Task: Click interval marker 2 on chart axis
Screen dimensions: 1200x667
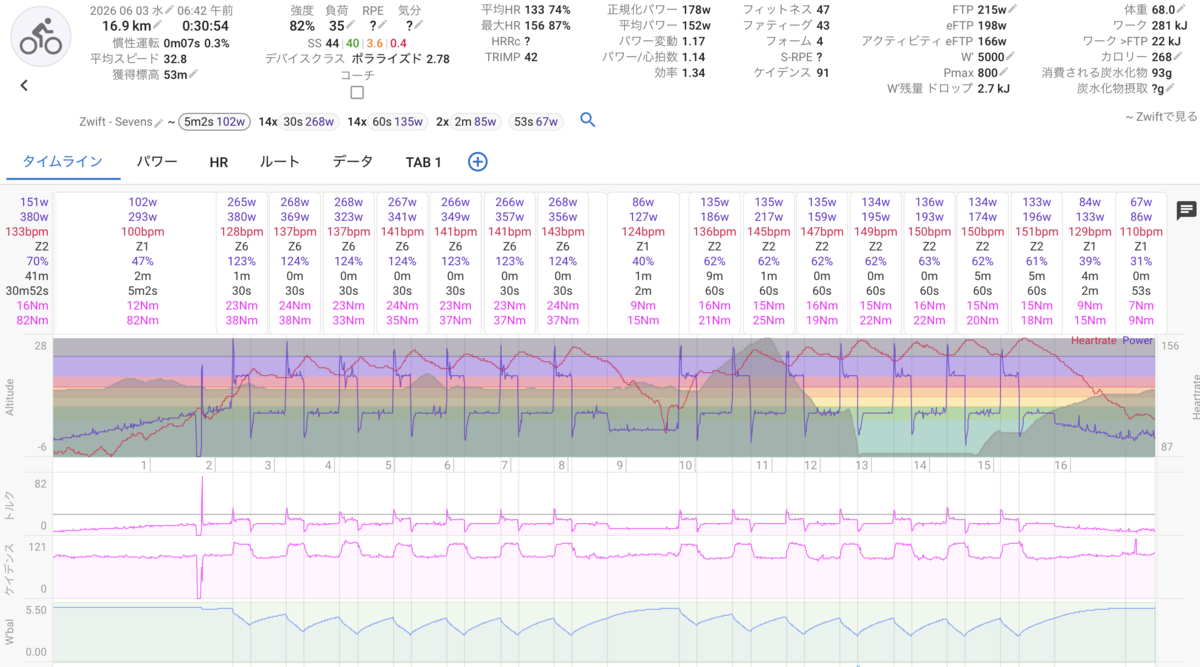Action: pos(209,465)
